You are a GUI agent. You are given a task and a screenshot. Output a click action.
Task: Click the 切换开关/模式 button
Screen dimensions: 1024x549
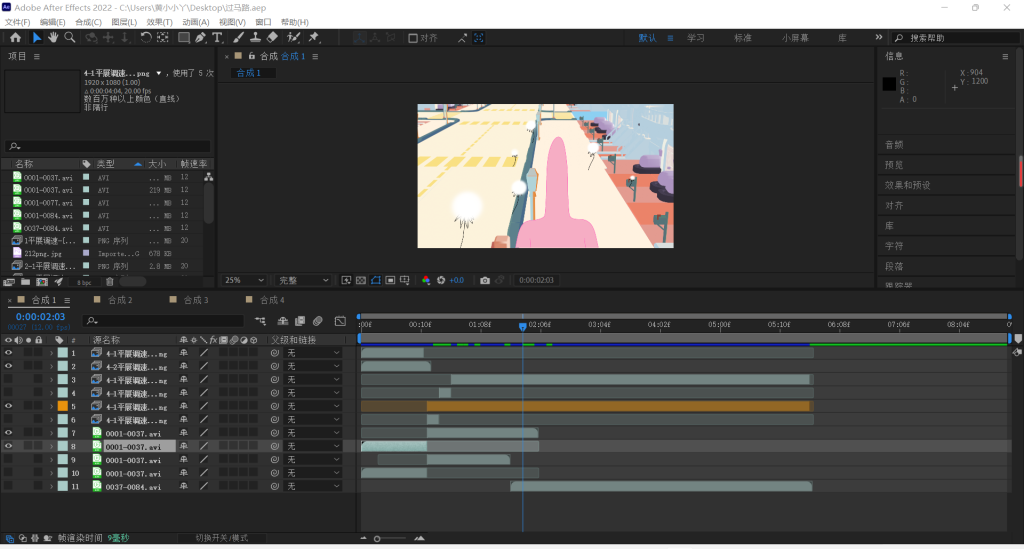221,538
